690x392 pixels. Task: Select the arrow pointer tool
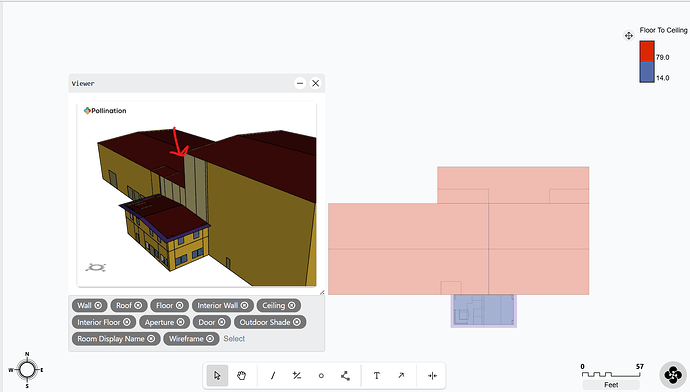tap(217, 375)
